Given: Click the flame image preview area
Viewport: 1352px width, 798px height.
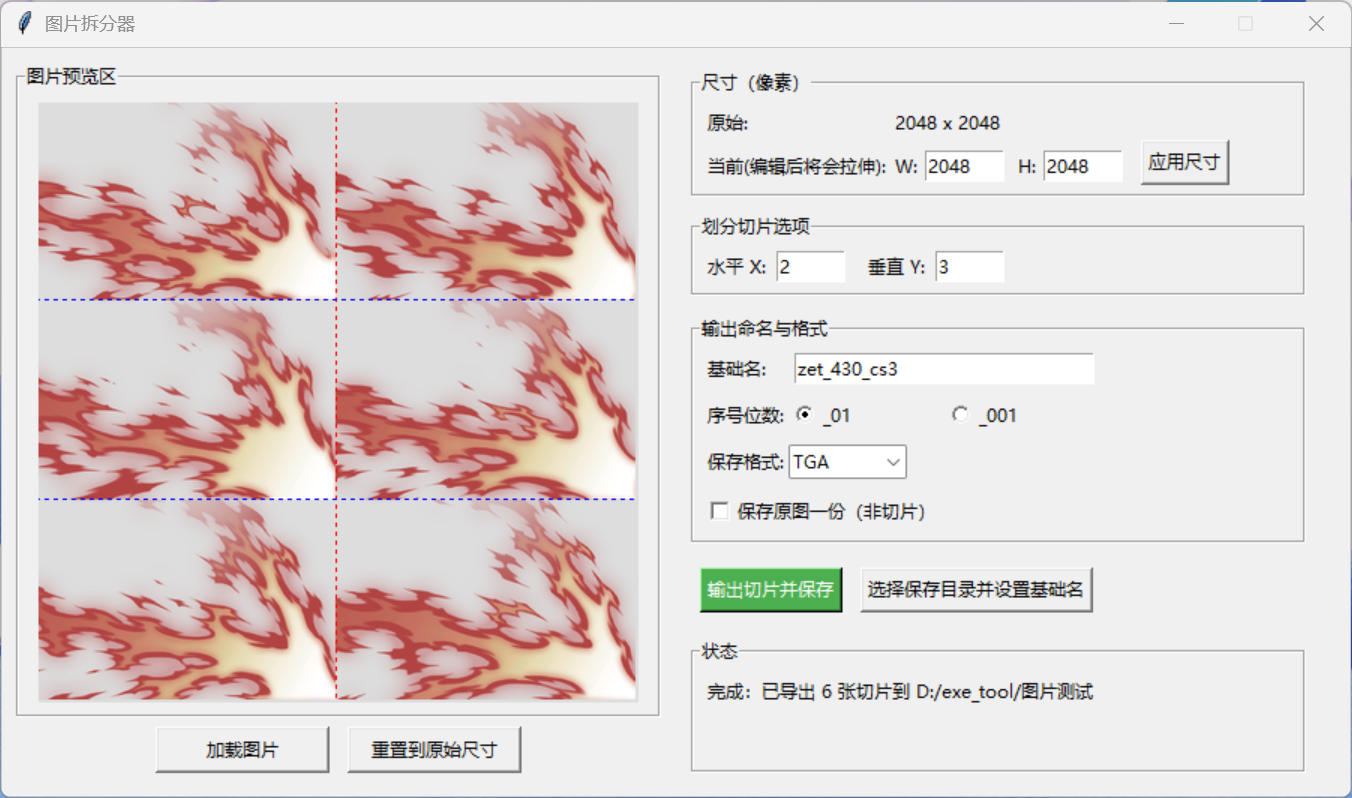Looking at the screenshot, I should [338, 401].
